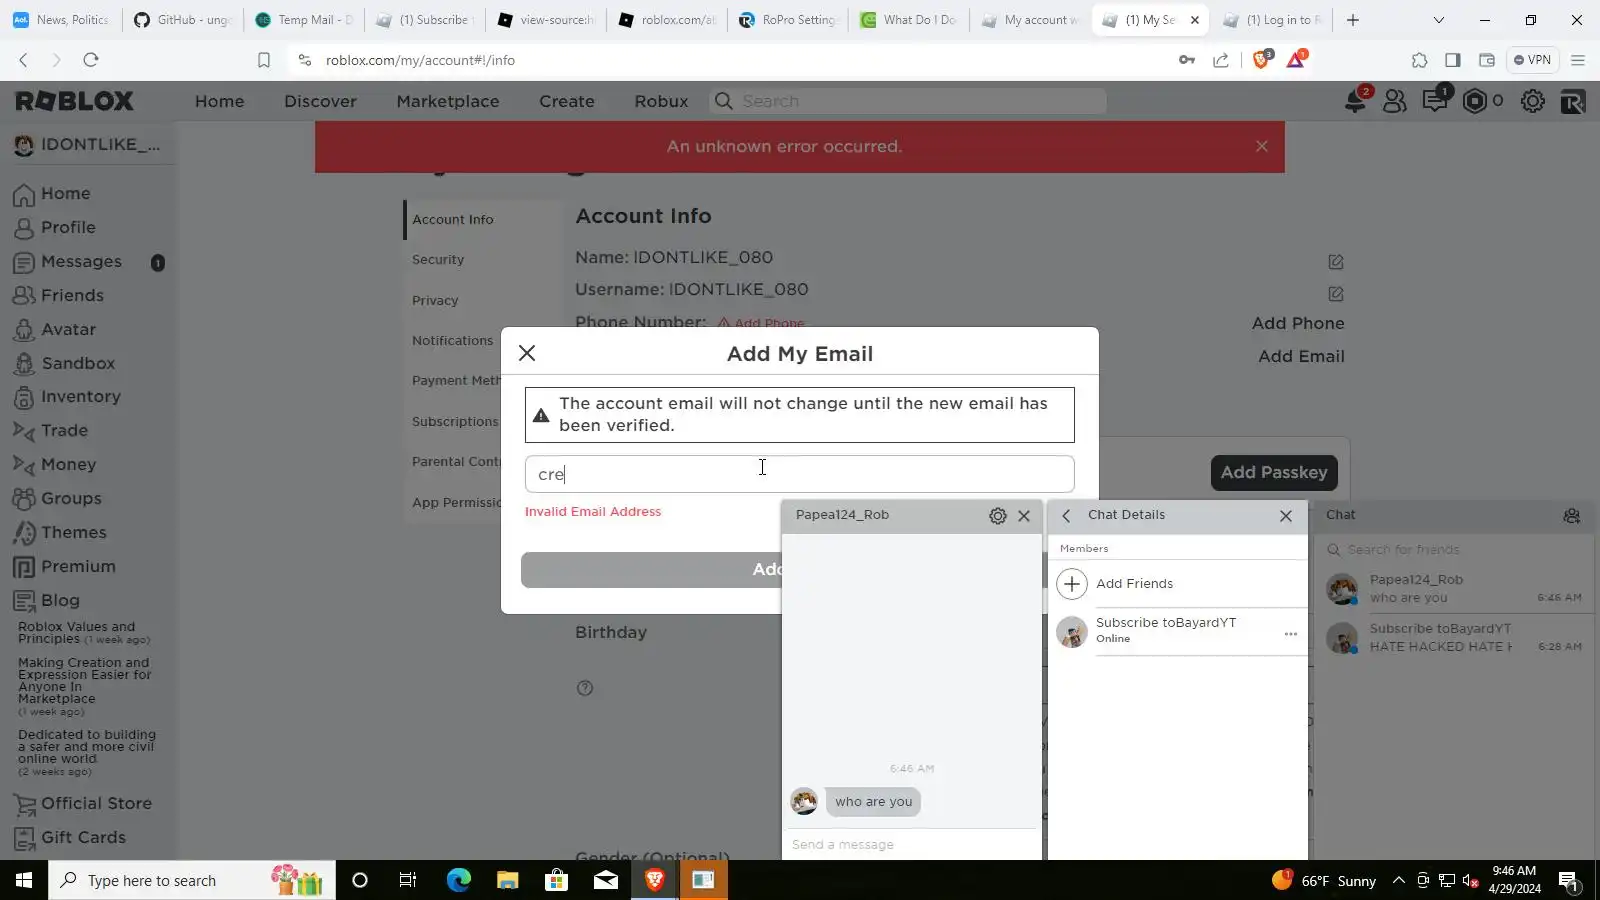Open Subscribe toBayardYT conversation in chat list

[x=1455, y=638]
